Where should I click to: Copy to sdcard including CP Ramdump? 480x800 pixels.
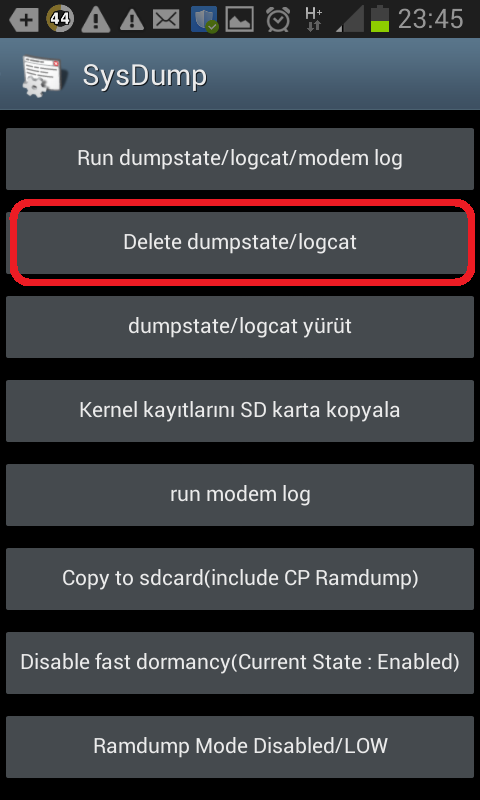pos(240,579)
